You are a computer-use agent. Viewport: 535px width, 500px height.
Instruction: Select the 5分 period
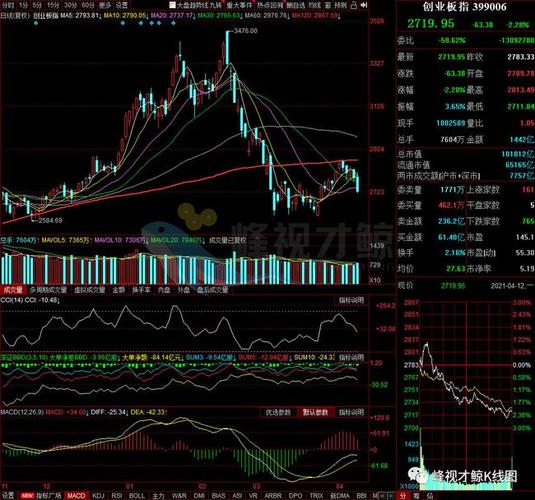38,5
